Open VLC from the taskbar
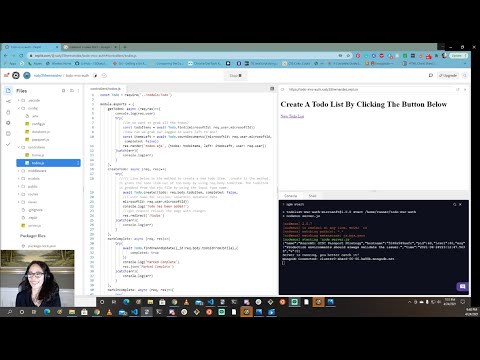Screen dimensions: 480x360 point(109,312)
